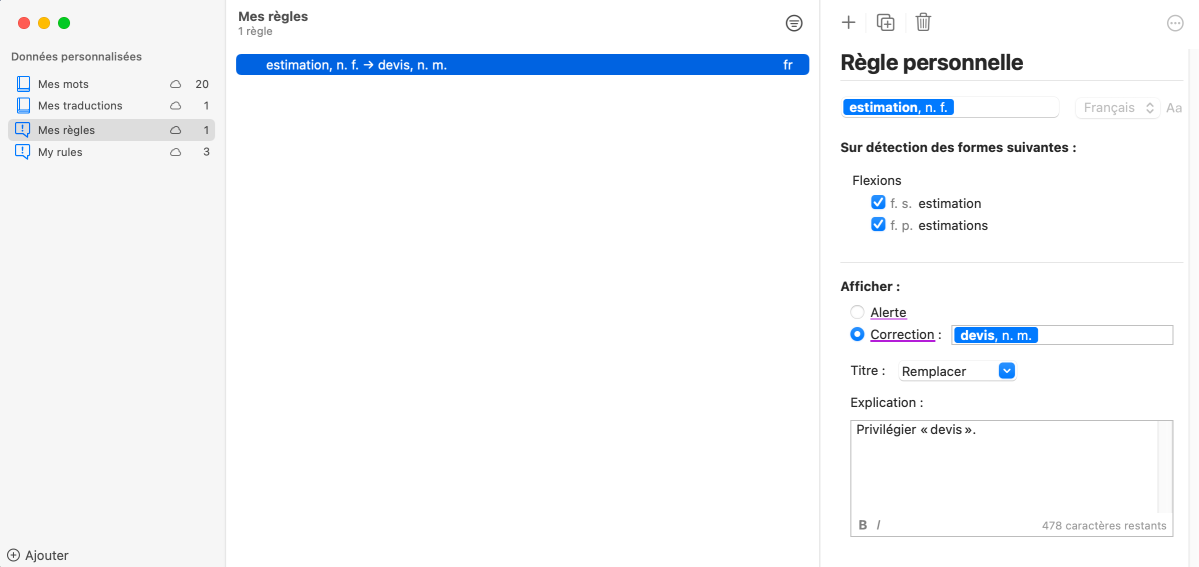Click the Ajouter button
Image resolution: width=1199 pixels, height=567 pixels.
(37, 556)
